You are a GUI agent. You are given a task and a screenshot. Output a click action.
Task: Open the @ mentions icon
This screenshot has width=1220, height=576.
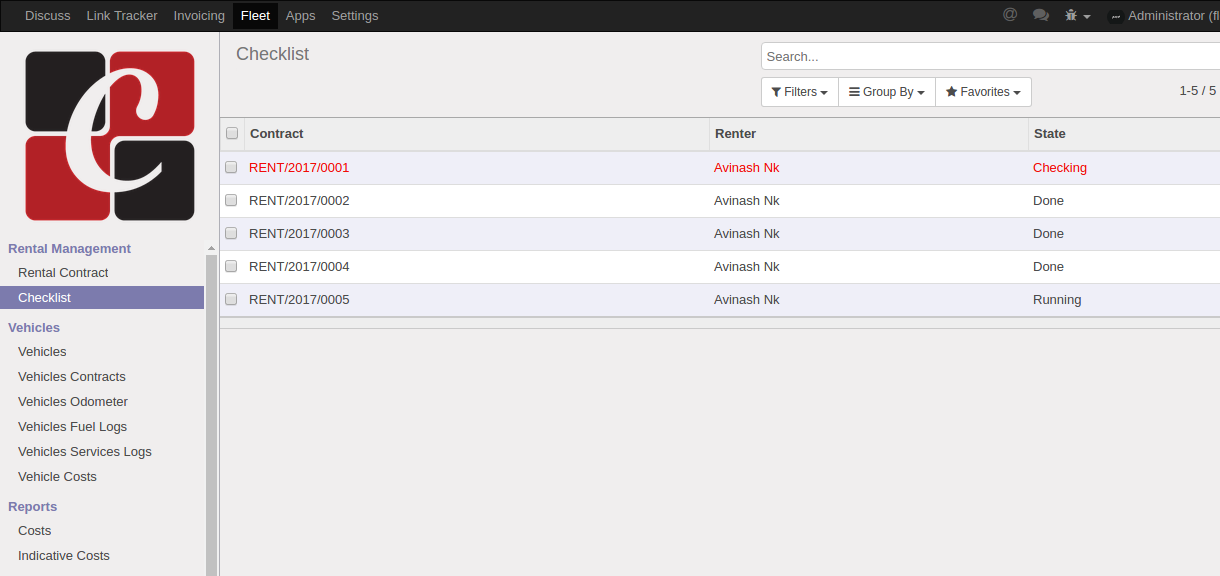tap(1010, 15)
